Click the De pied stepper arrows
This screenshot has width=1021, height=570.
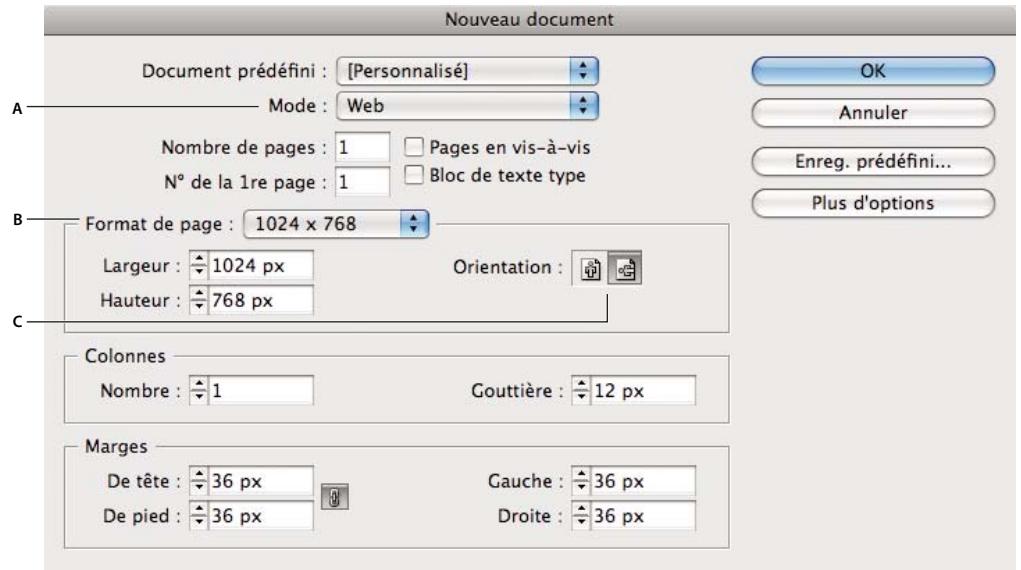pos(199,515)
